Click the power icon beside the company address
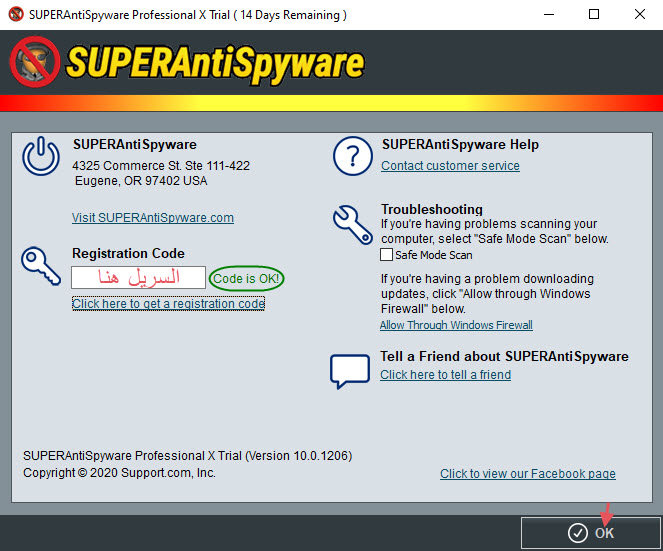The image size is (663, 551). click(x=41, y=156)
